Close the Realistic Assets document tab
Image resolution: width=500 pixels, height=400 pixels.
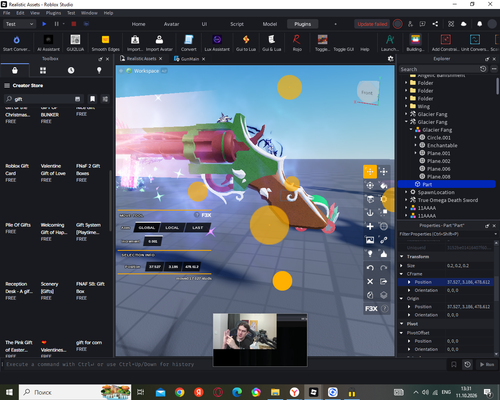click(160, 59)
